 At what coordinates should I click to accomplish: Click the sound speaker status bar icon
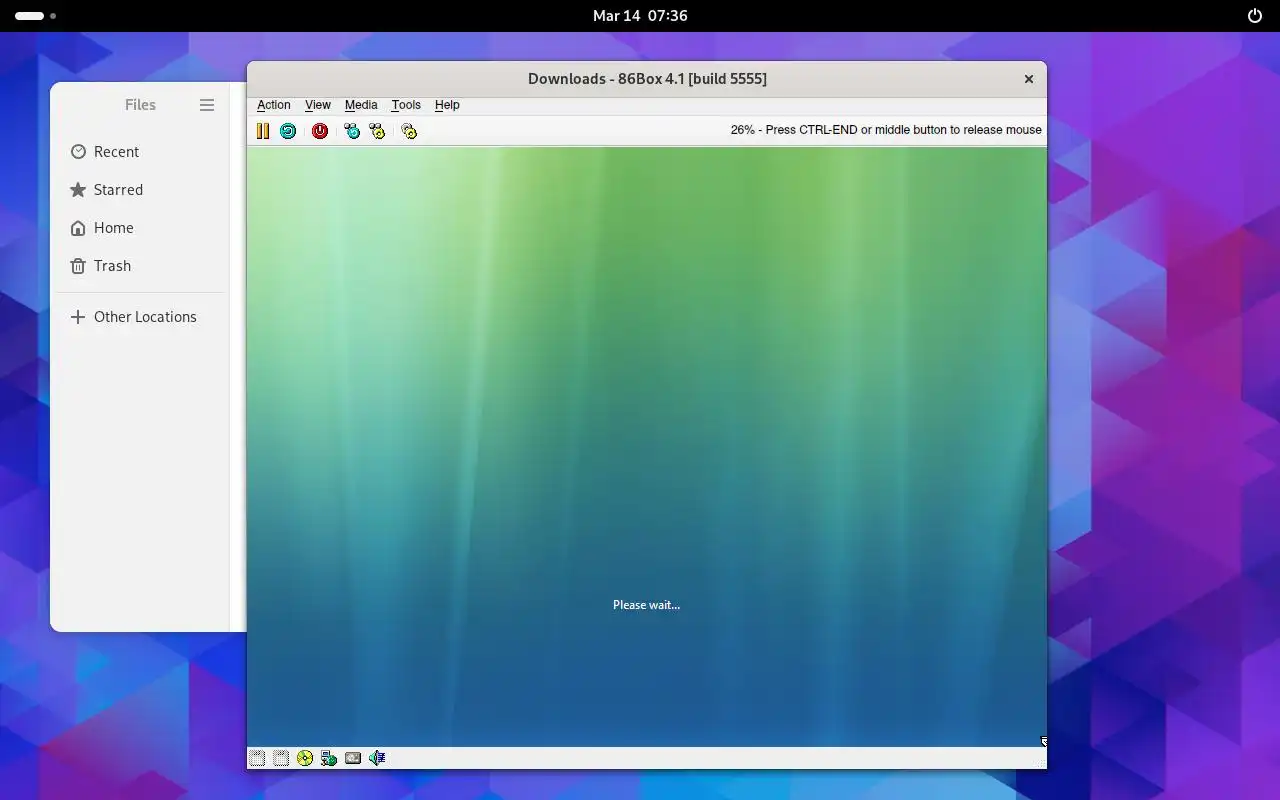click(377, 758)
